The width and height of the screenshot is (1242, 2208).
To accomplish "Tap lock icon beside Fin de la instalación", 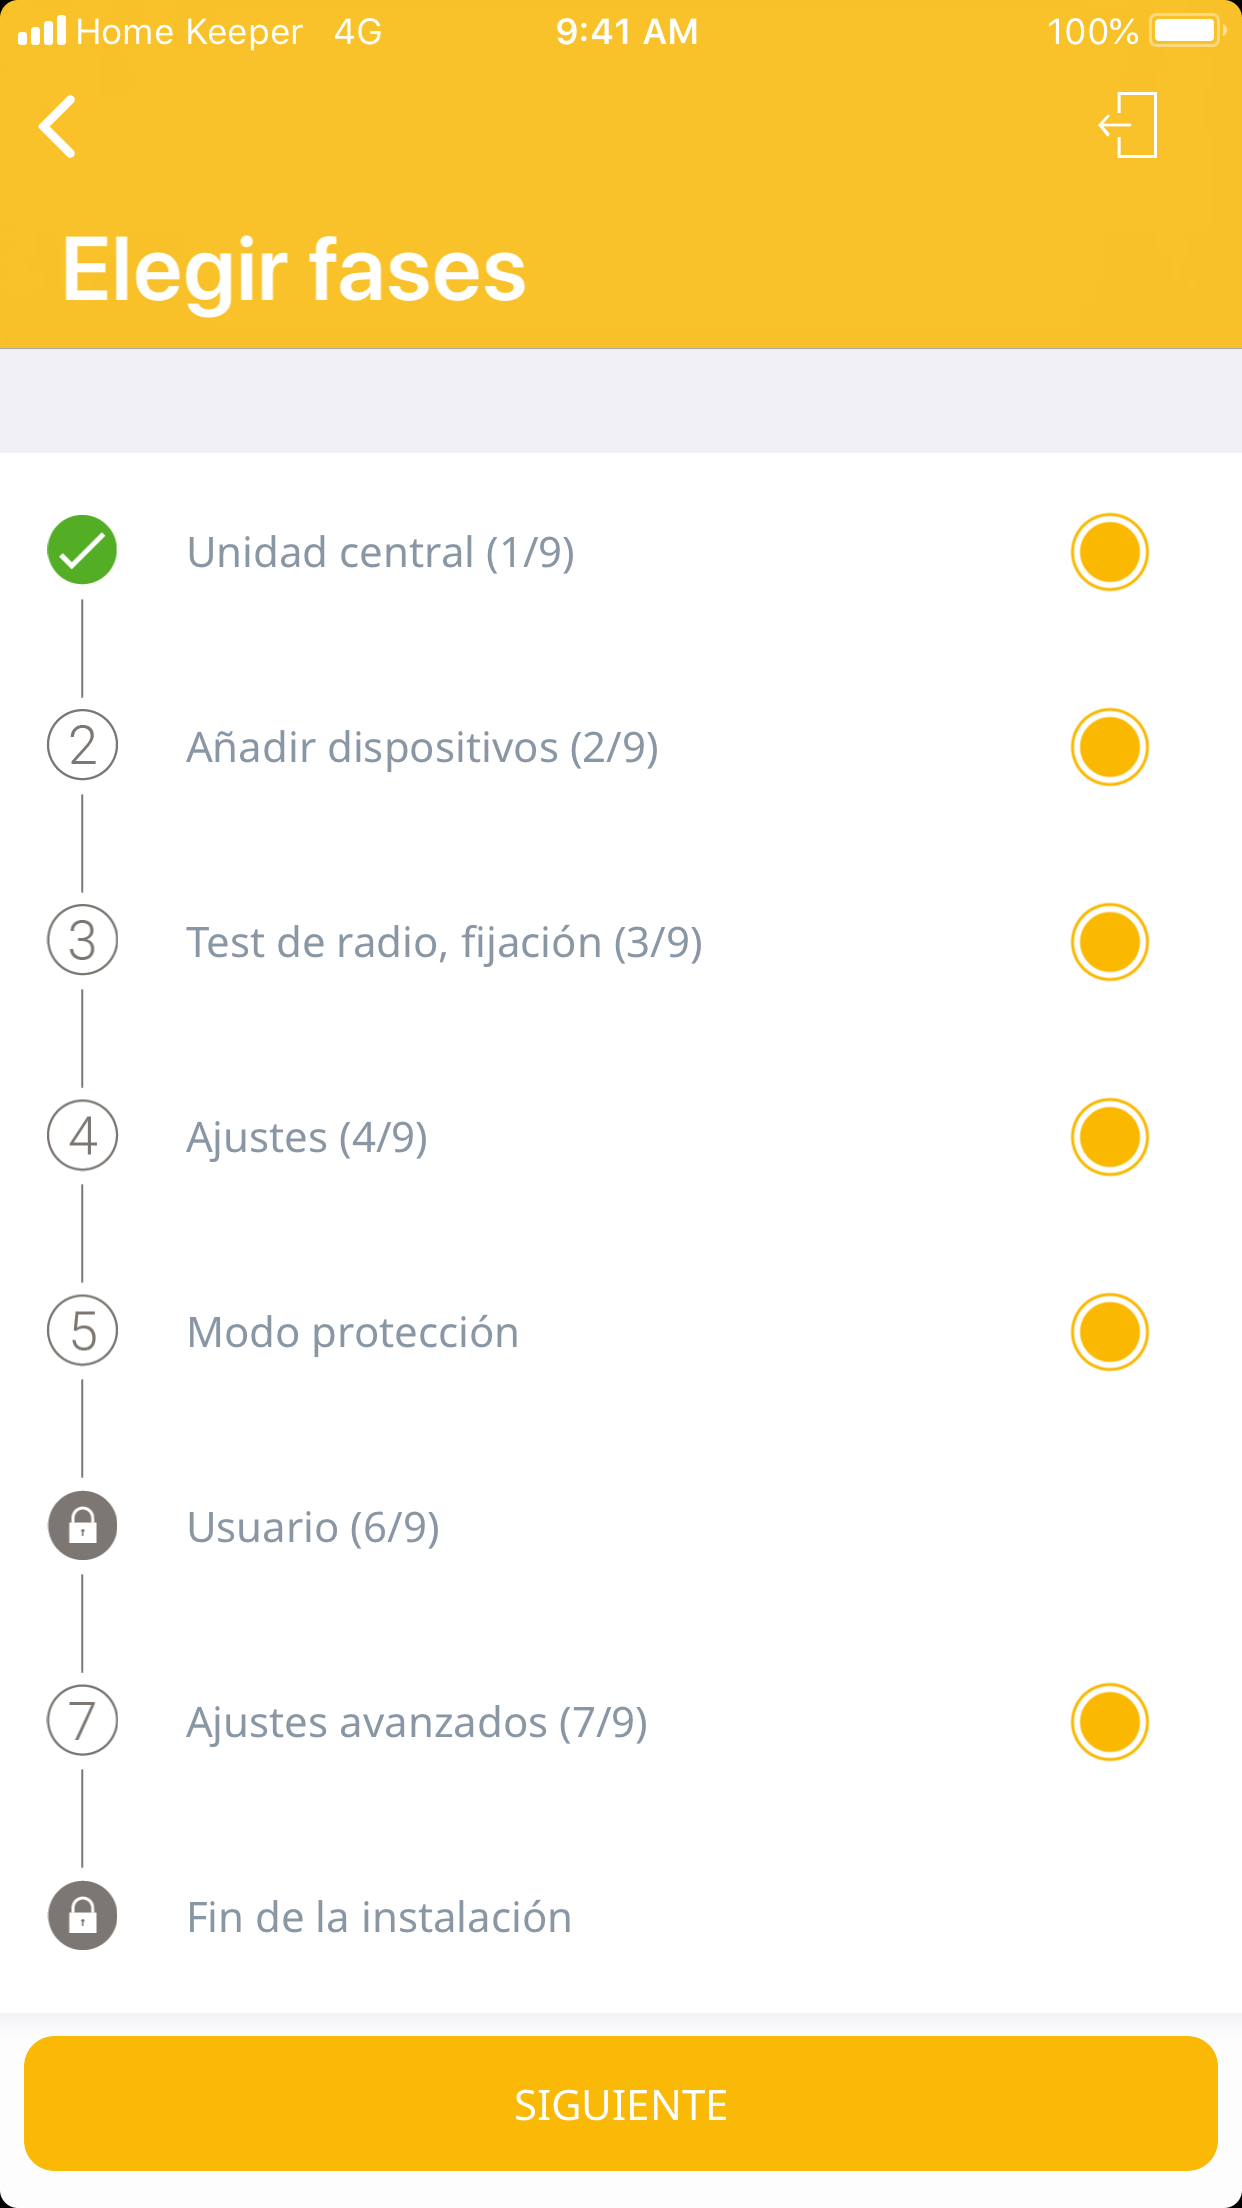I will pos(82,1915).
